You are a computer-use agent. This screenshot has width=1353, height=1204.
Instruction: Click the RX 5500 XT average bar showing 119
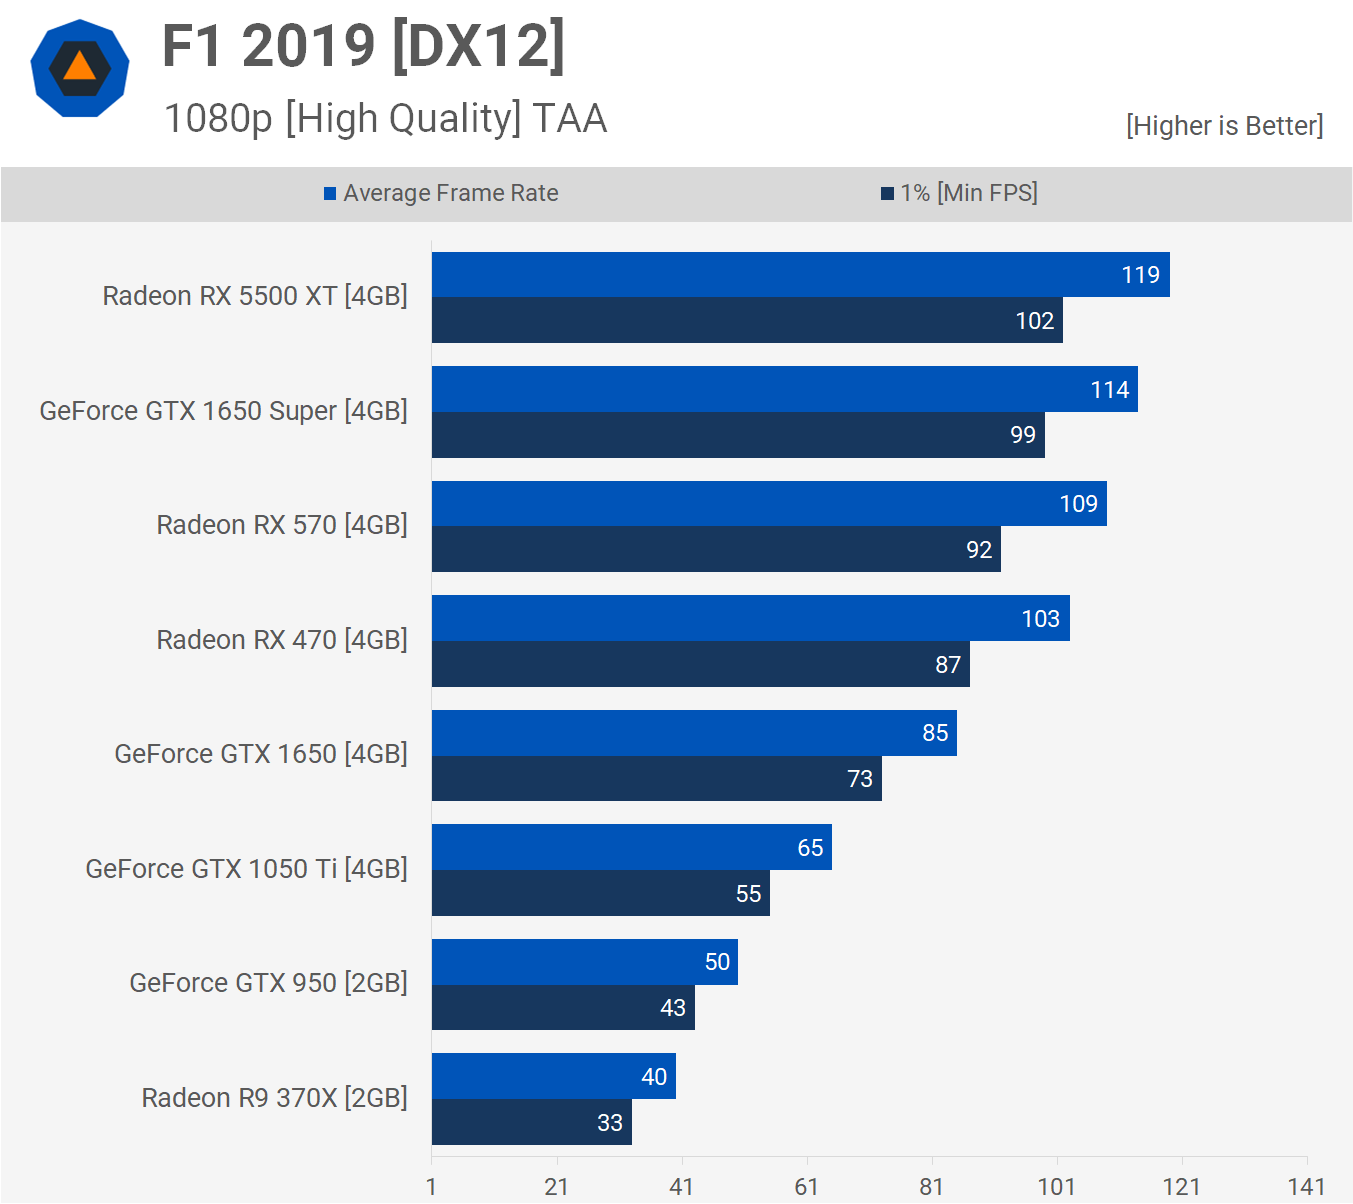point(801,275)
